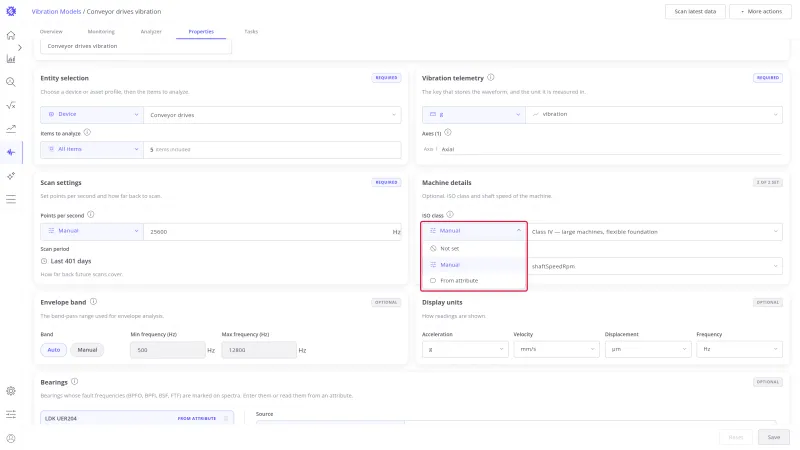Choose Not set in ISO class menu
800x450 pixels.
pyautogui.click(x=474, y=248)
